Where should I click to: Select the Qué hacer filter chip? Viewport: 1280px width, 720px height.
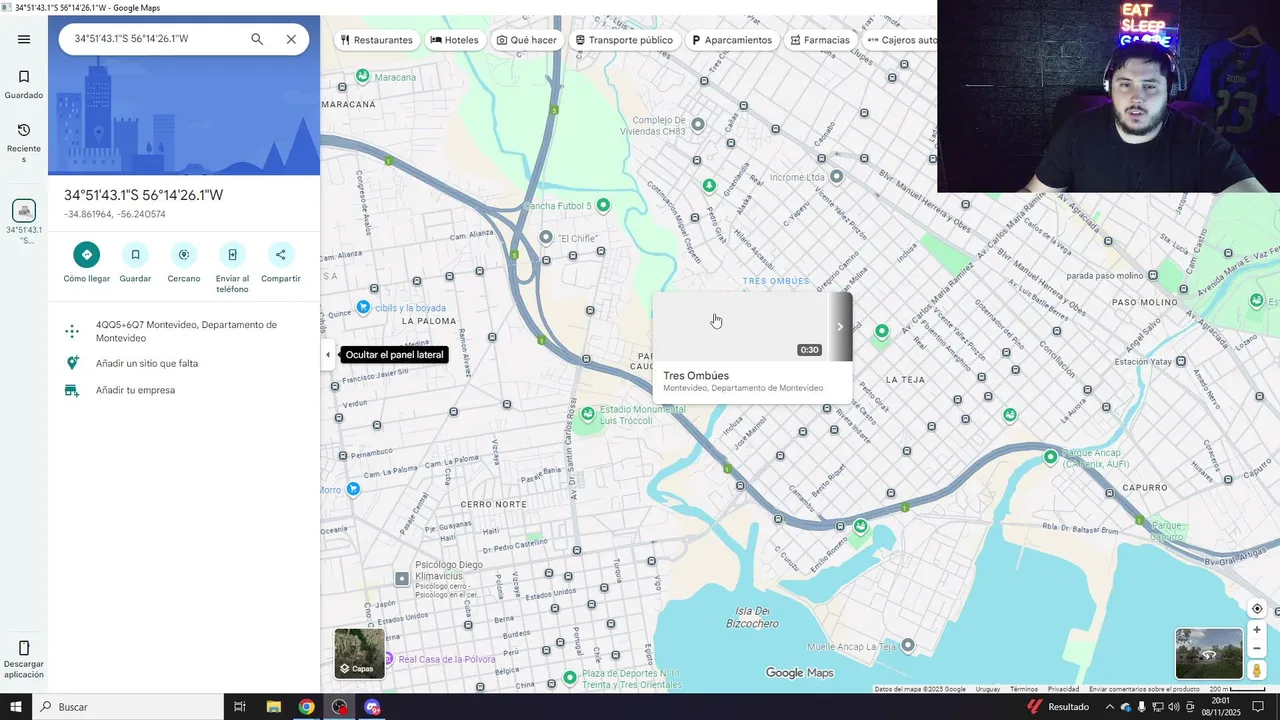[x=527, y=40]
